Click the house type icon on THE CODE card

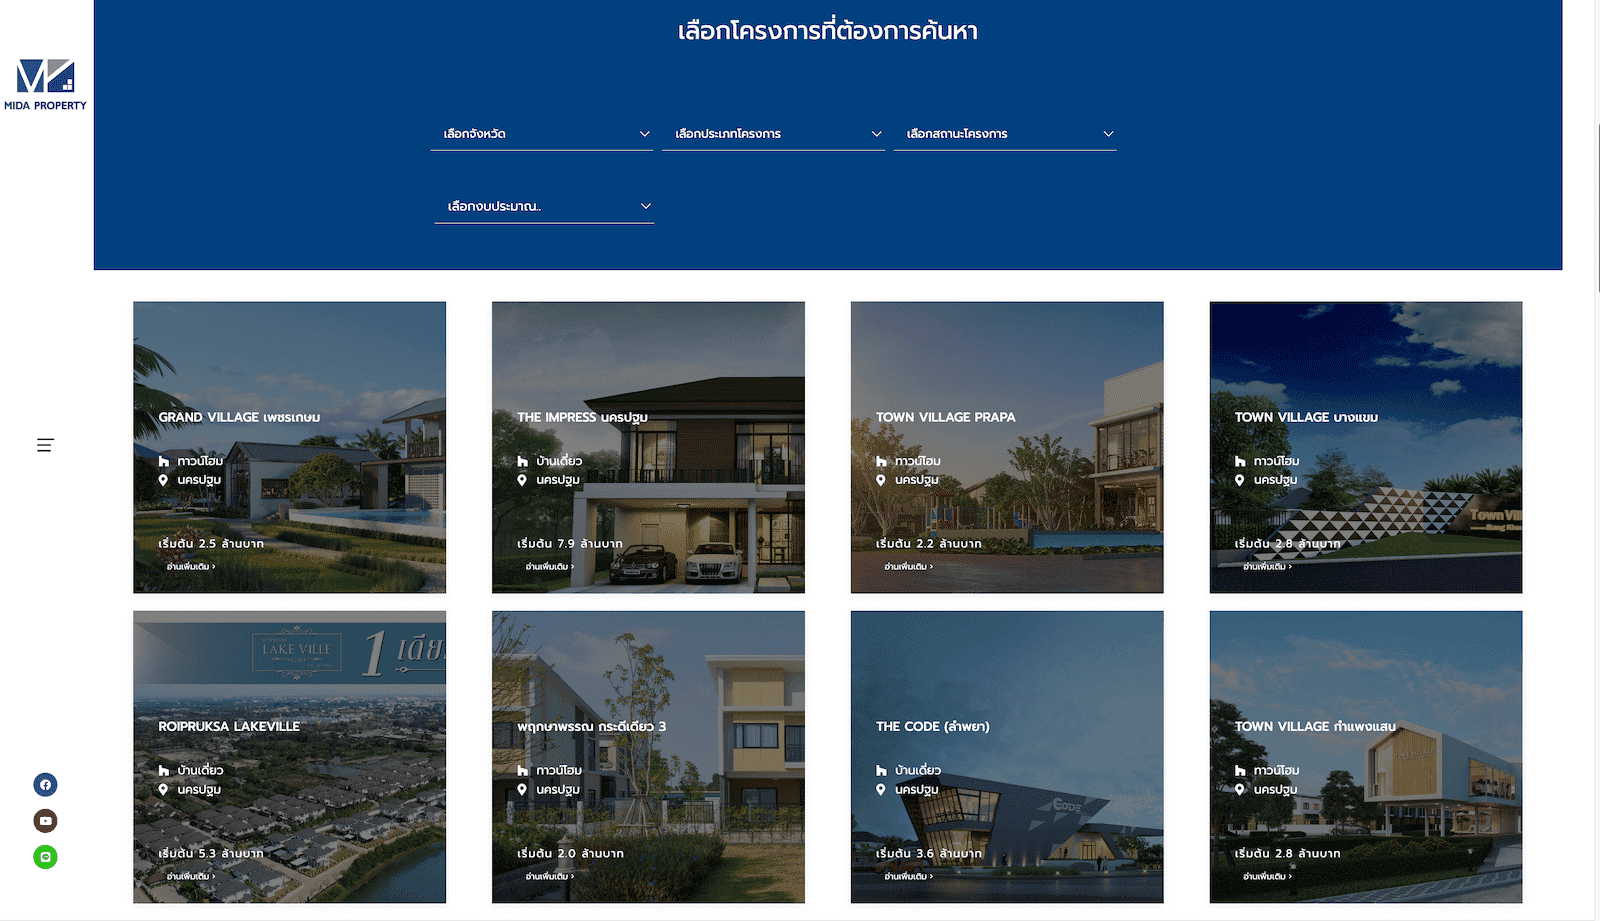tap(881, 770)
